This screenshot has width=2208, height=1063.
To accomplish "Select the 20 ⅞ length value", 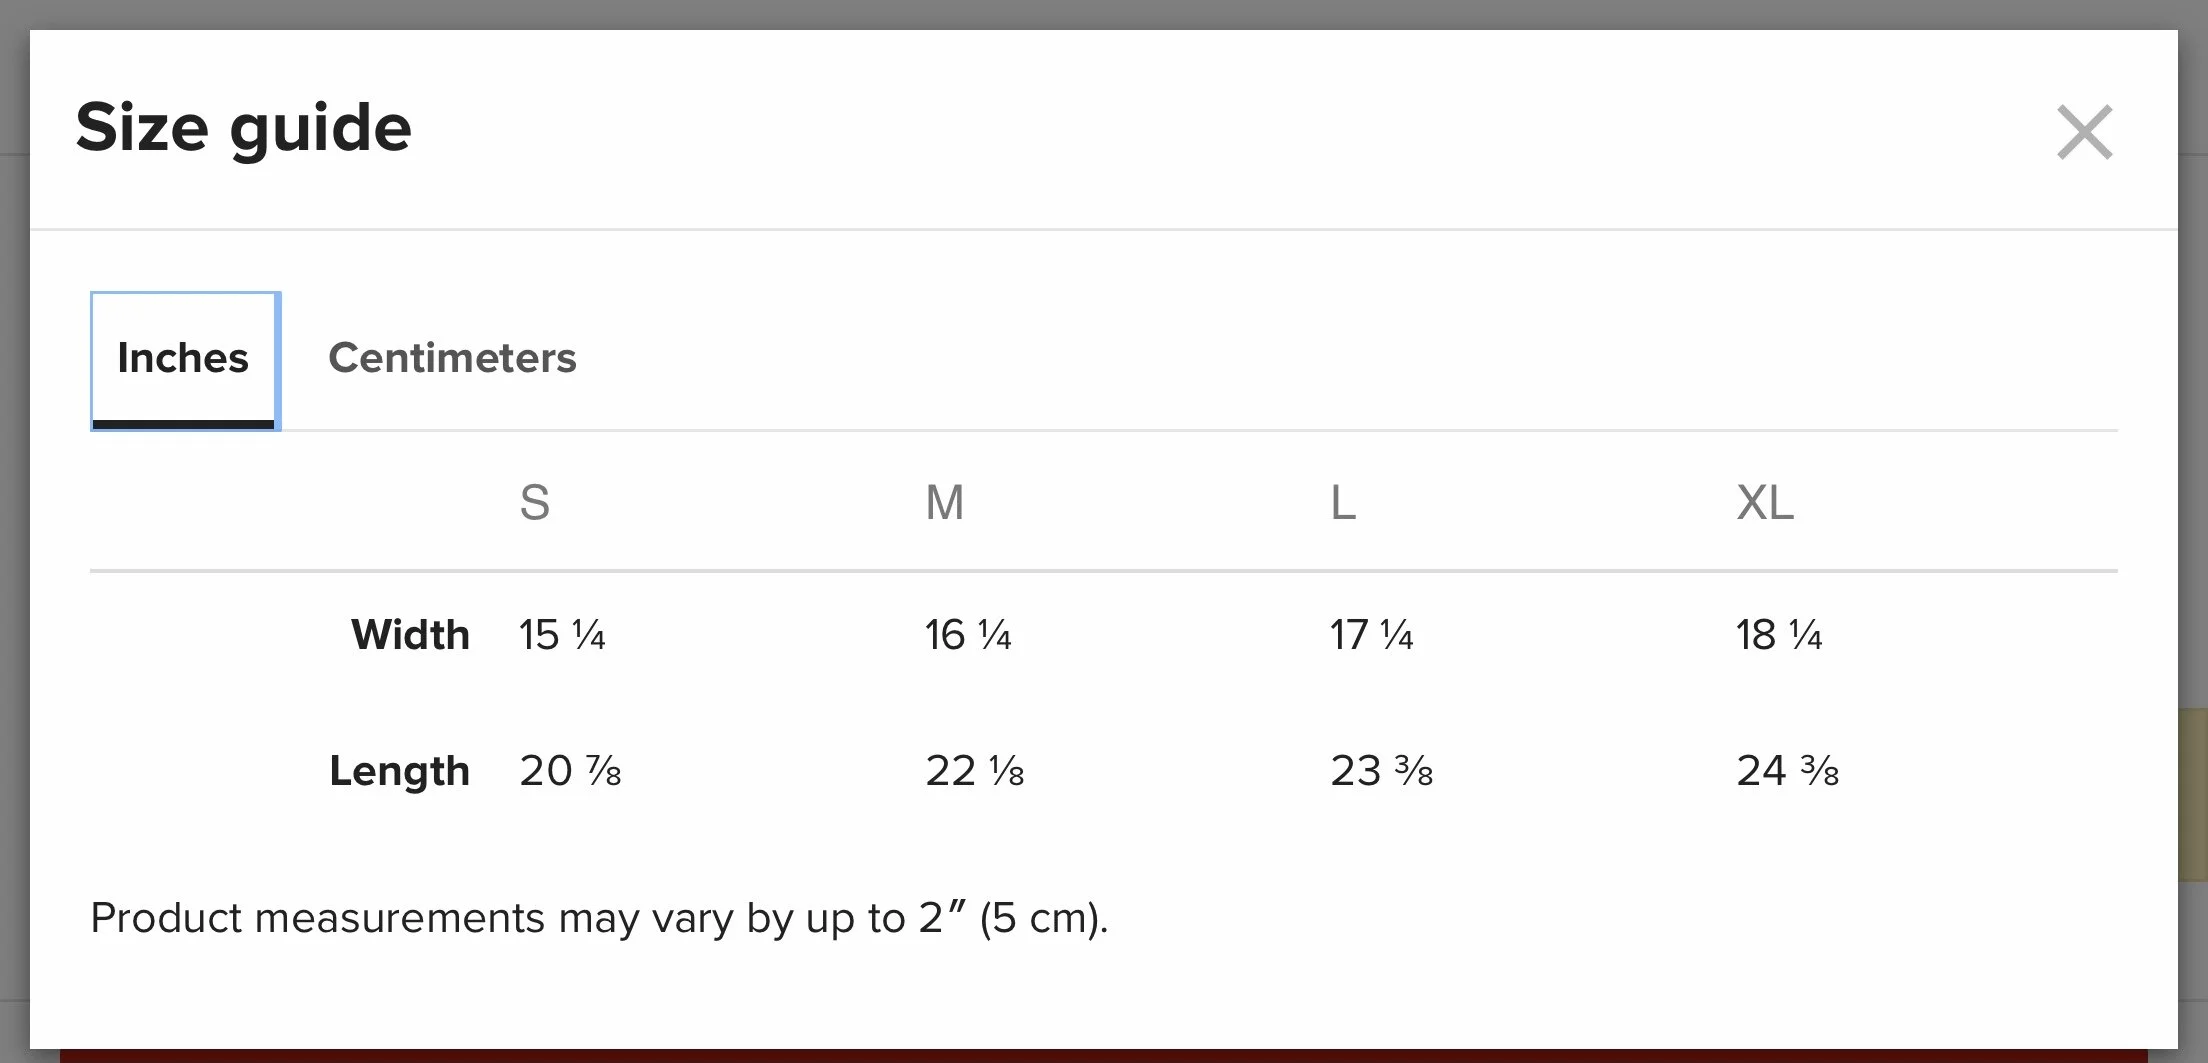I will click(570, 771).
